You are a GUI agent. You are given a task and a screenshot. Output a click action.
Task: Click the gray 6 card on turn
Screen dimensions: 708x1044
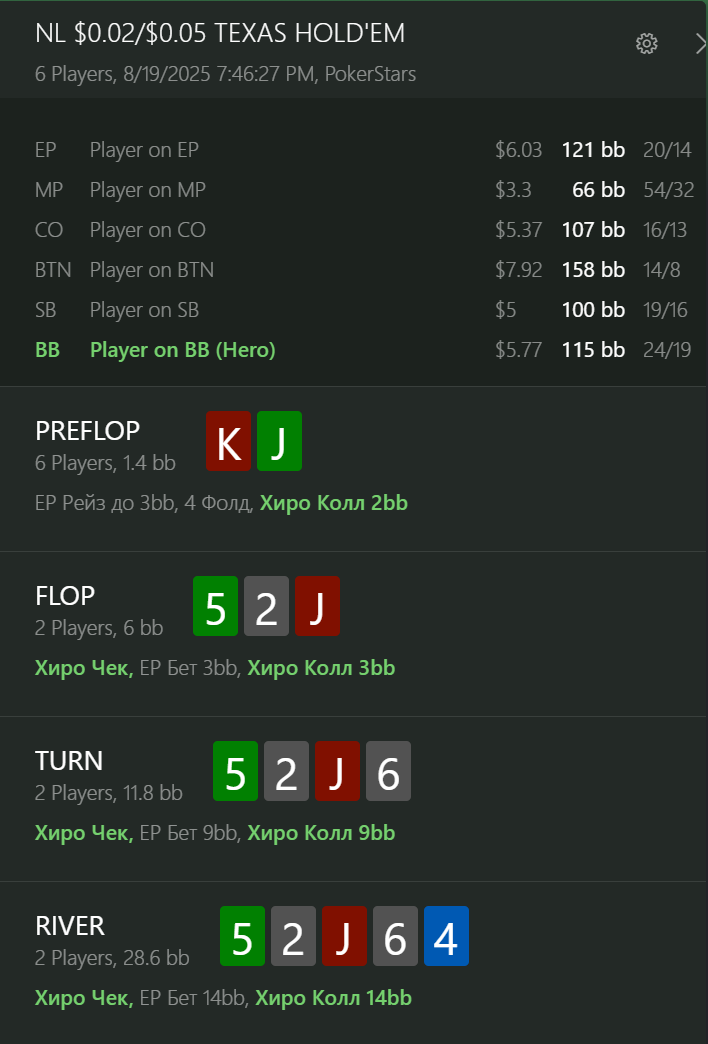[388, 771]
